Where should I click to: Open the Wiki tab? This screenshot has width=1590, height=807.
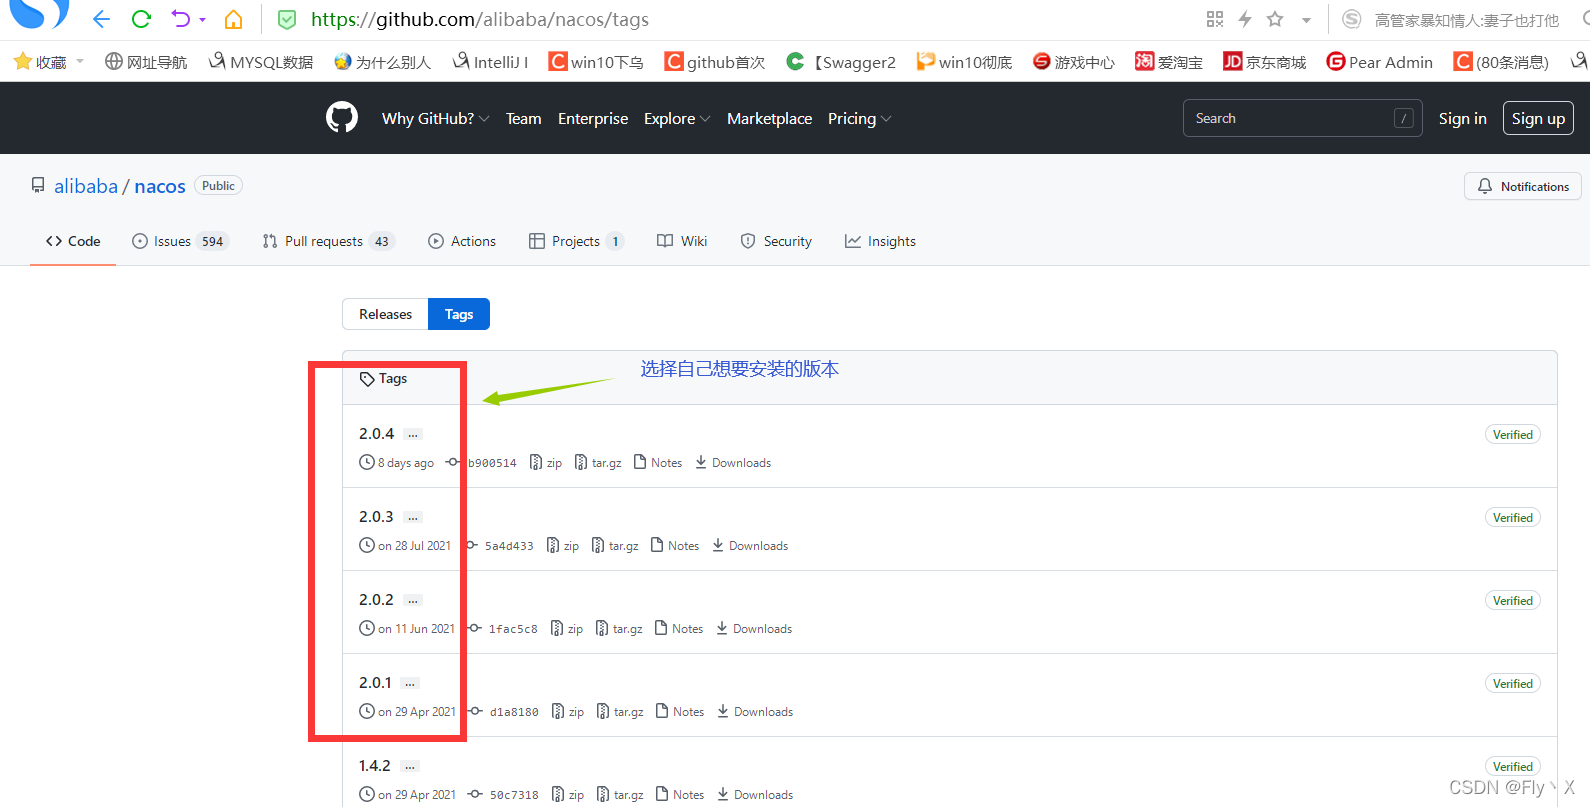(682, 241)
